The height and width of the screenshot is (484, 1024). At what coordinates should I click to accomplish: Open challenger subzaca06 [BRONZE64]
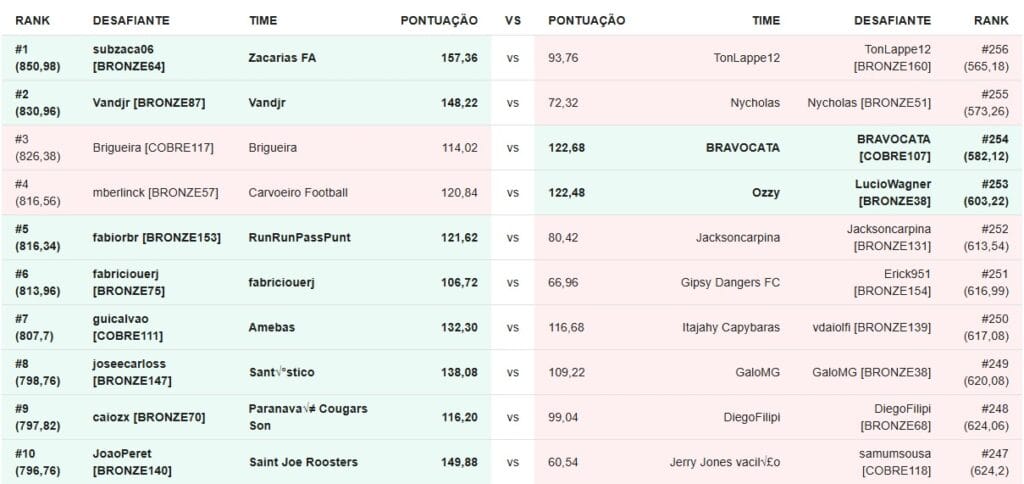coord(129,58)
